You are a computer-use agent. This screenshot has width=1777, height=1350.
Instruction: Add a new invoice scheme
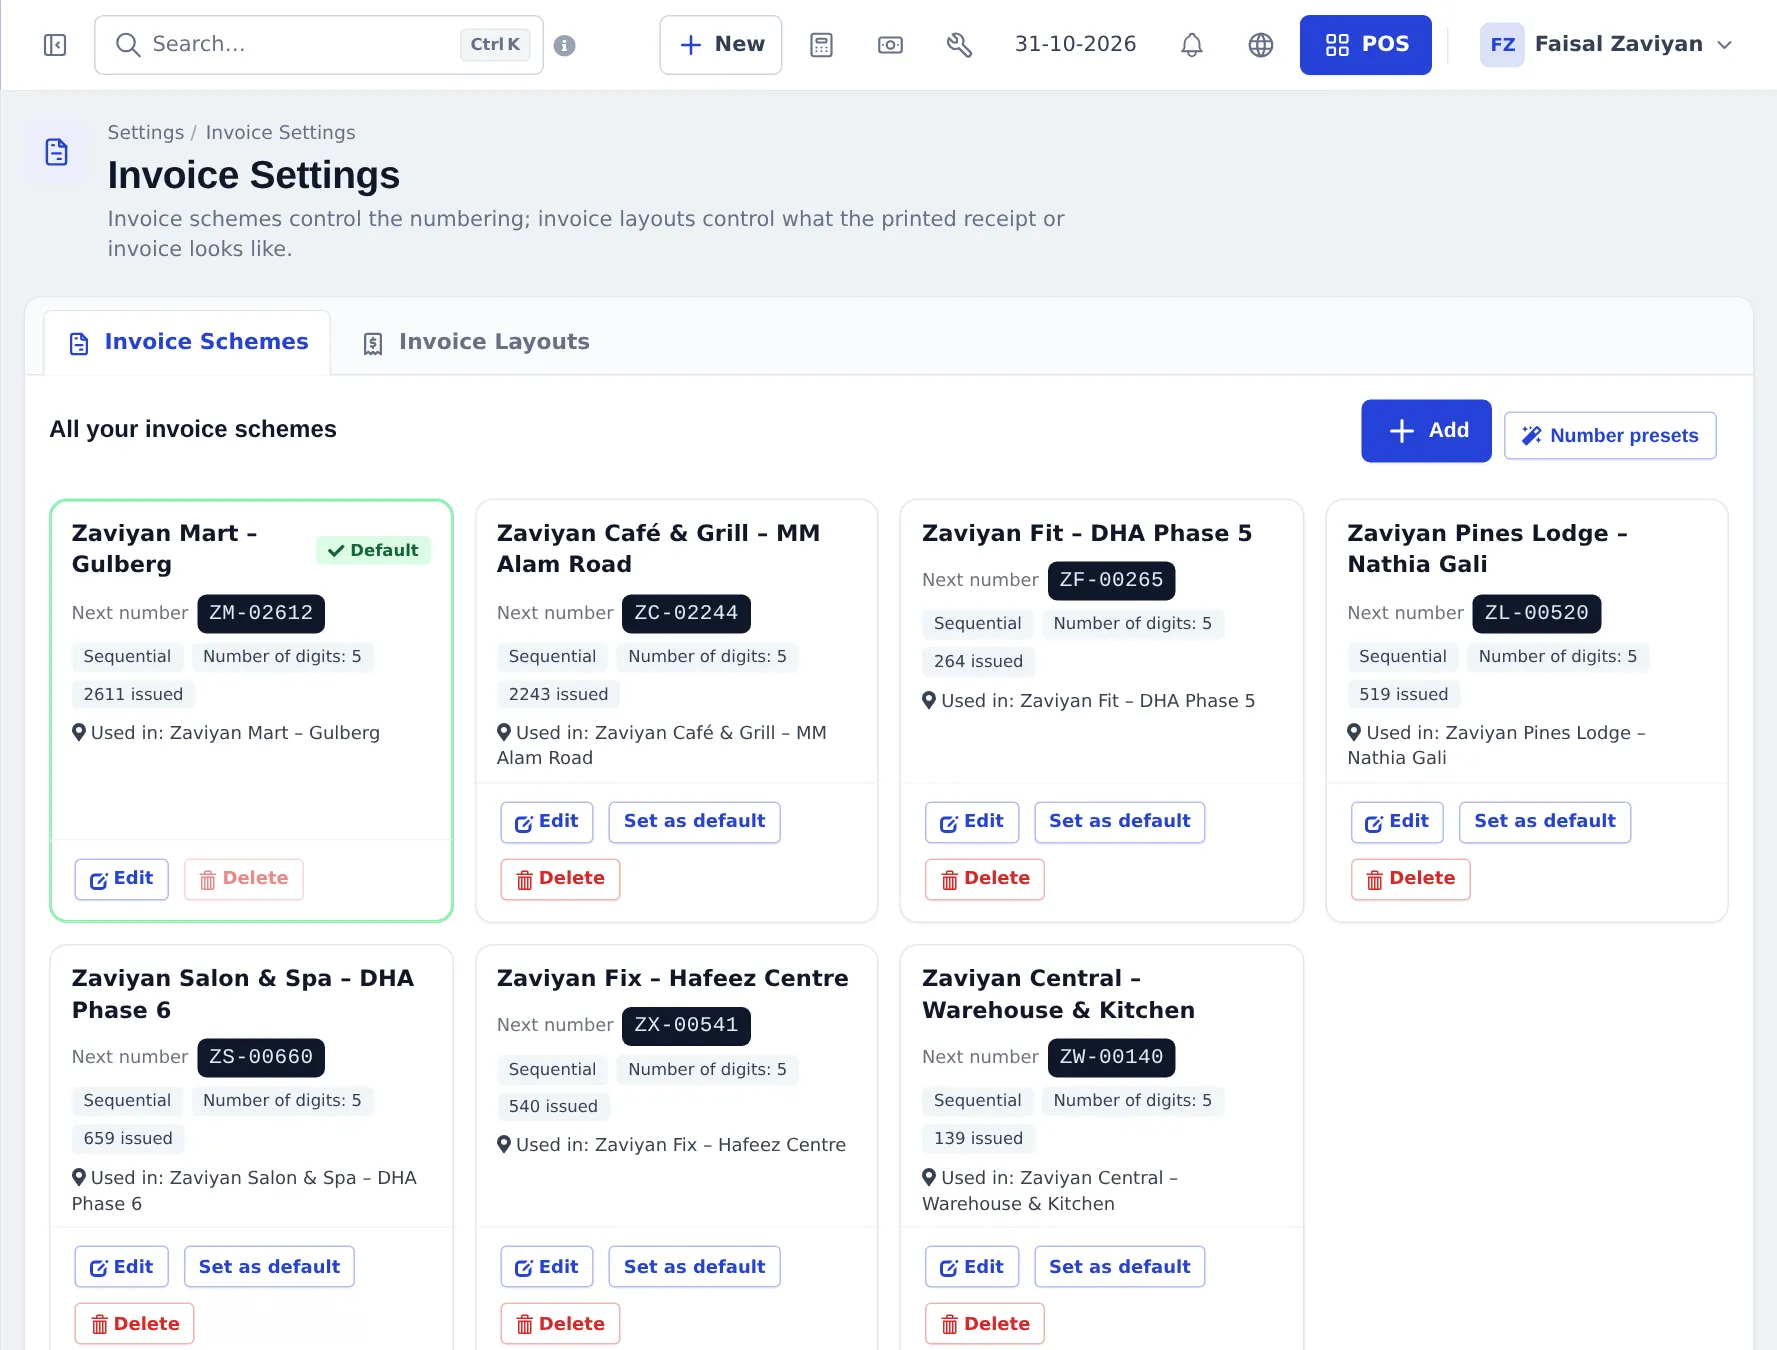click(x=1426, y=431)
